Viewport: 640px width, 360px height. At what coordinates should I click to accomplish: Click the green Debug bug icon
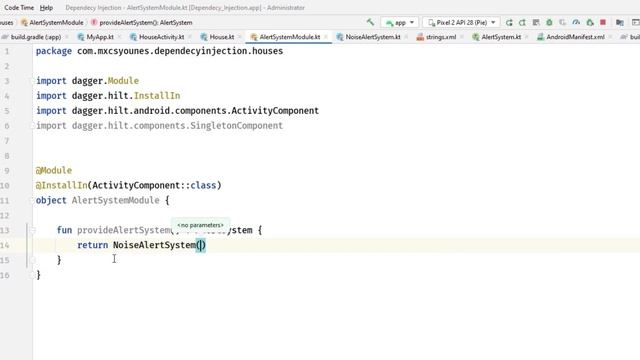549,22
